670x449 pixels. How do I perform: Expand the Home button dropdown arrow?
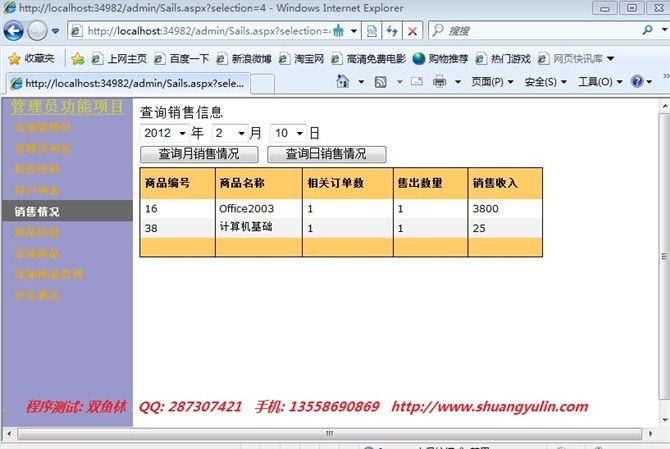point(361,82)
